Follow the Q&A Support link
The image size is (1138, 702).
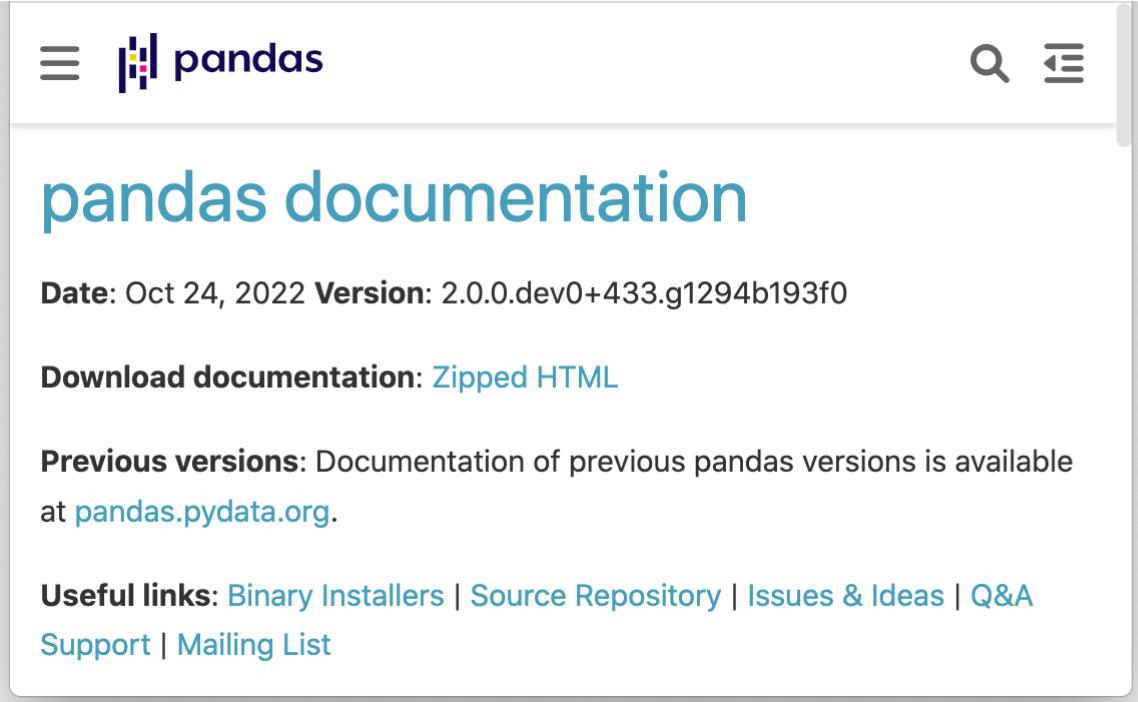tap(1001, 596)
